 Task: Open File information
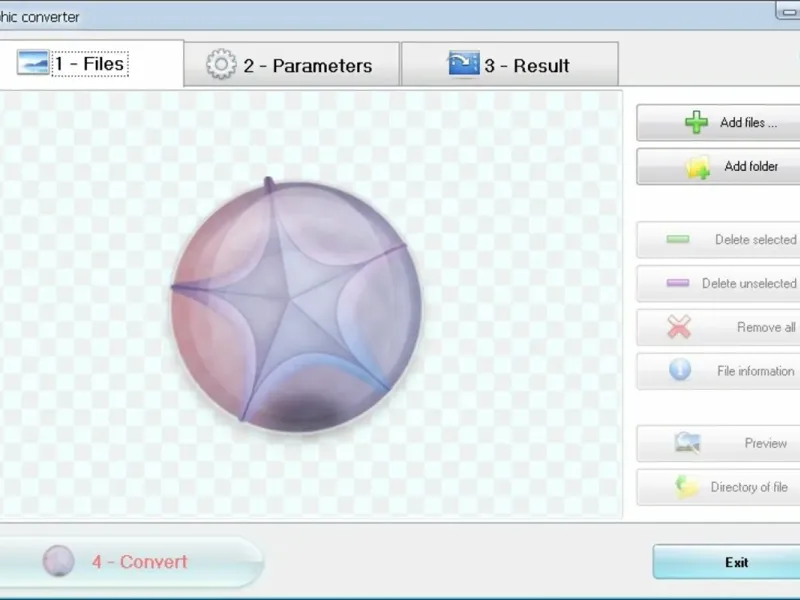coord(718,371)
